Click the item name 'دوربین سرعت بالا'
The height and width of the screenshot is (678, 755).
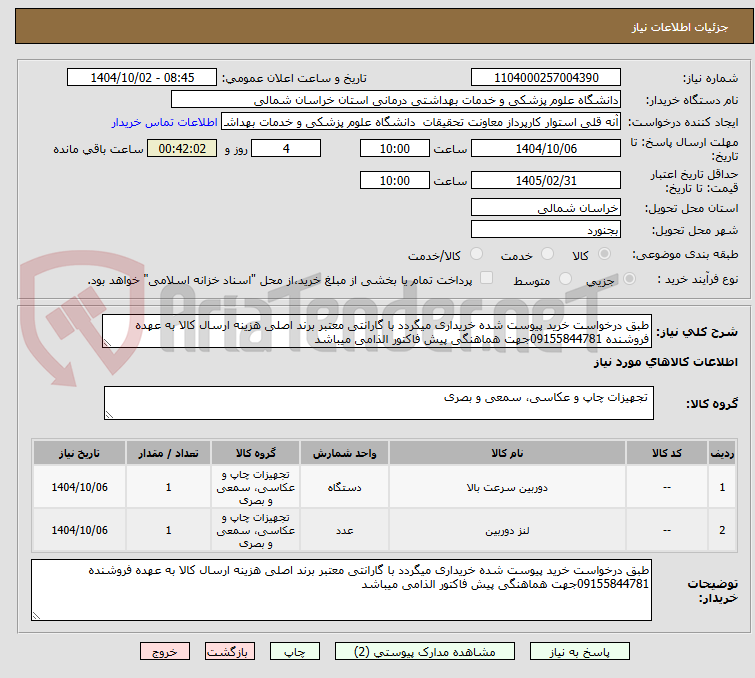pyautogui.click(x=507, y=487)
